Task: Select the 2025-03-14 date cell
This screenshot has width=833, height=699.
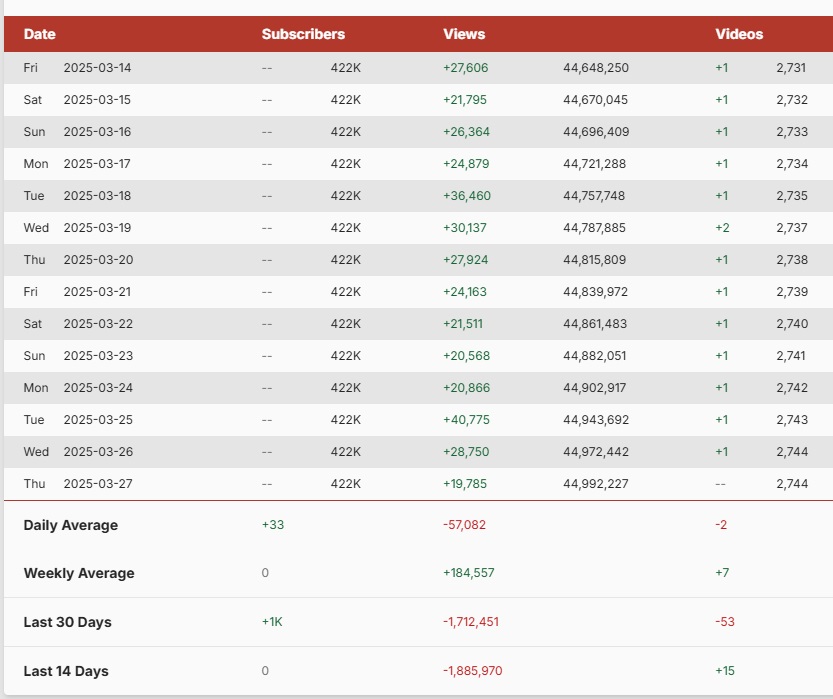Action: tap(97, 68)
